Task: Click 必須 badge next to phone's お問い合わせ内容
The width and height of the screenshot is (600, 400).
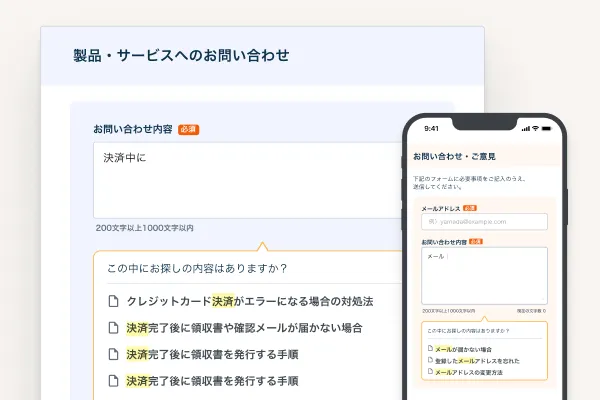Action: [x=476, y=242]
